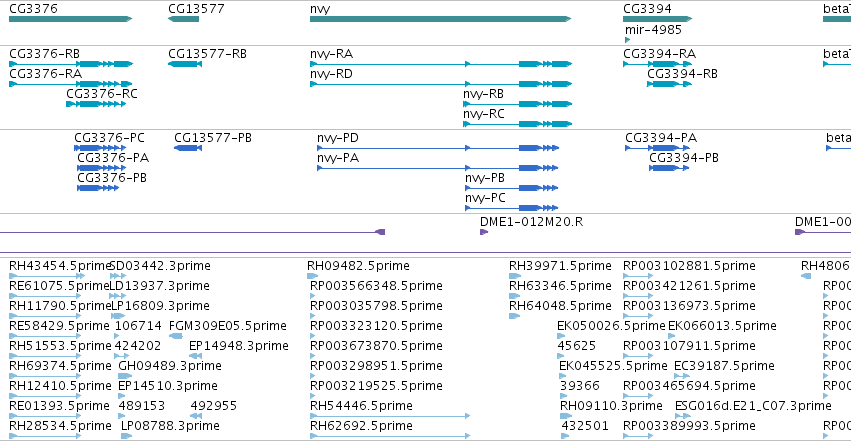This screenshot has width=851, height=441.
Task: Click the RE58429.5prime EST label
Action: [x=59, y=326]
